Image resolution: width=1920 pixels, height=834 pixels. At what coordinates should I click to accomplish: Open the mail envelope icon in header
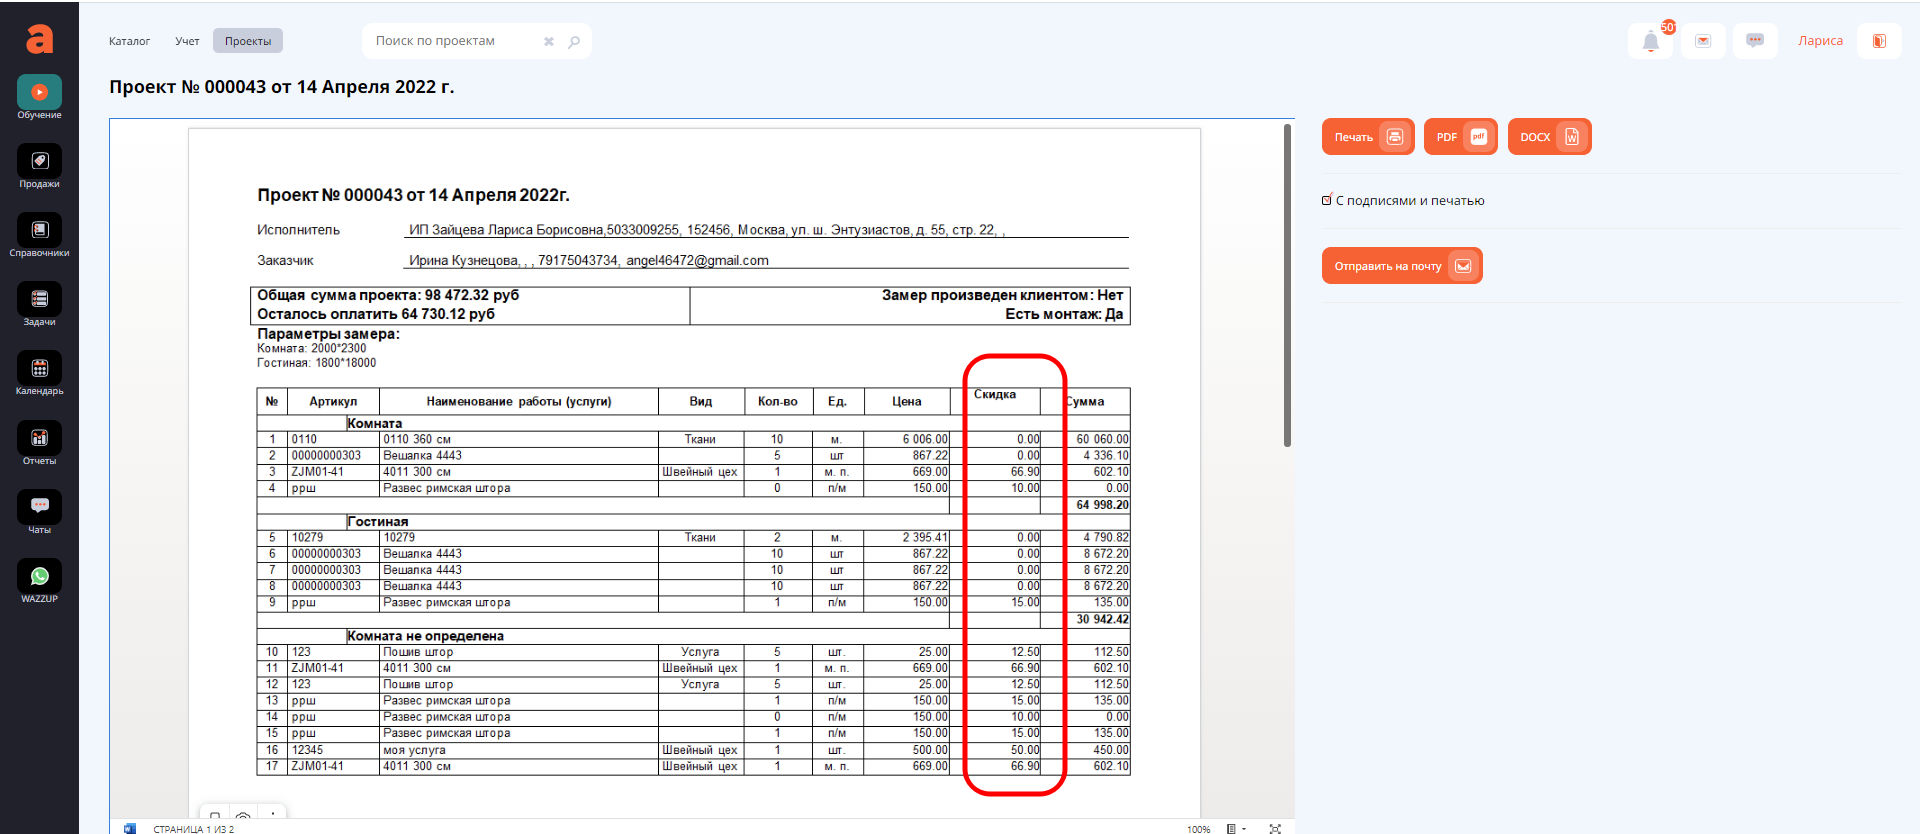tap(1703, 41)
